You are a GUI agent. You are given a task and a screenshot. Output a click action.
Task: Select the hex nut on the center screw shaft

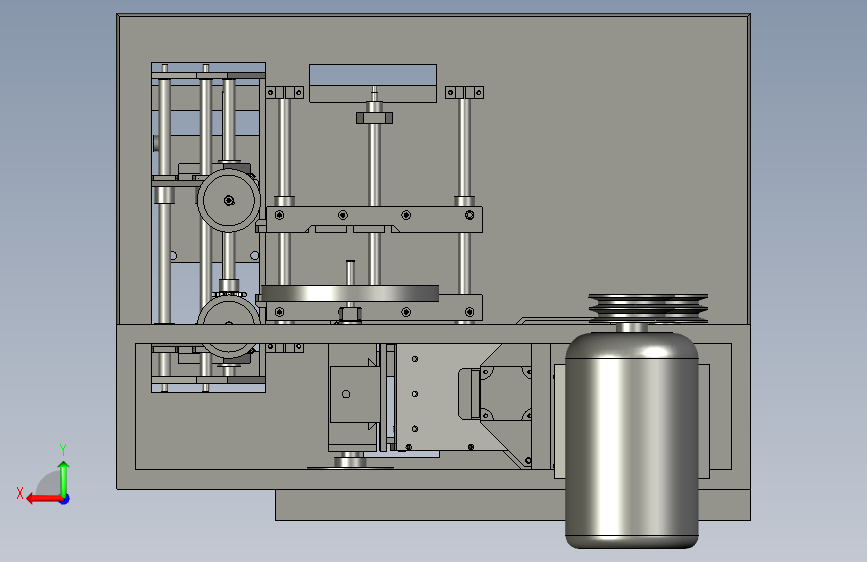[x=374, y=117]
